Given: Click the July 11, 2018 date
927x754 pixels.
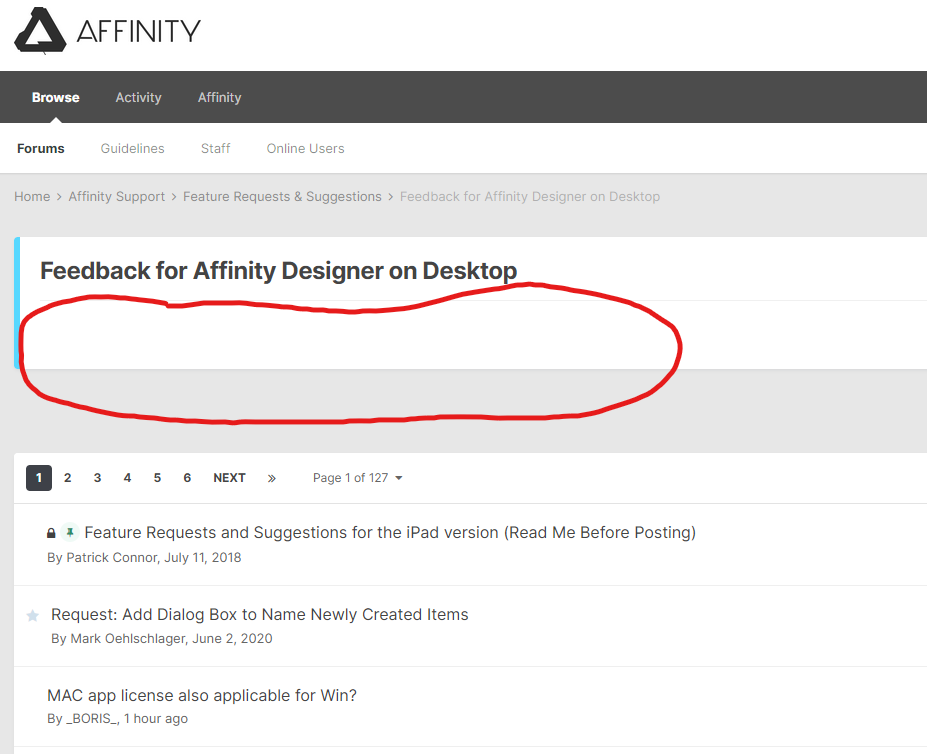Looking at the screenshot, I should (203, 558).
